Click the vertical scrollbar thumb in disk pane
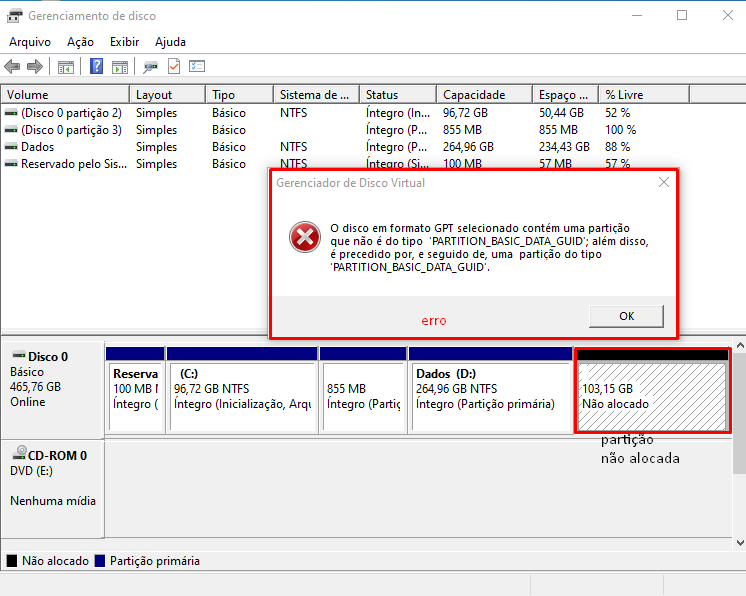 click(x=740, y=413)
